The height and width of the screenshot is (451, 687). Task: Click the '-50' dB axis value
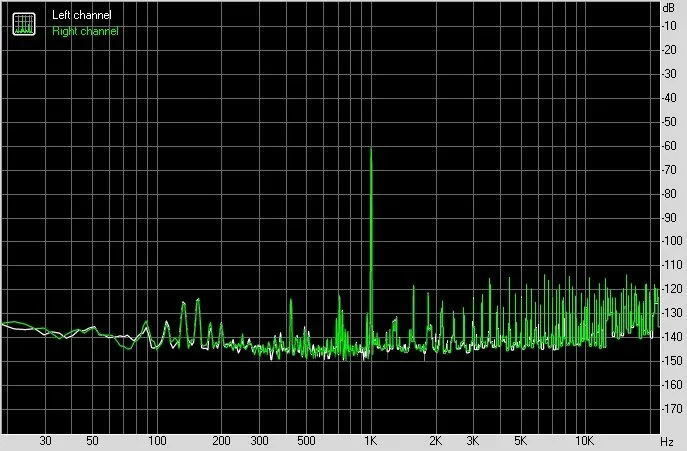[669, 122]
